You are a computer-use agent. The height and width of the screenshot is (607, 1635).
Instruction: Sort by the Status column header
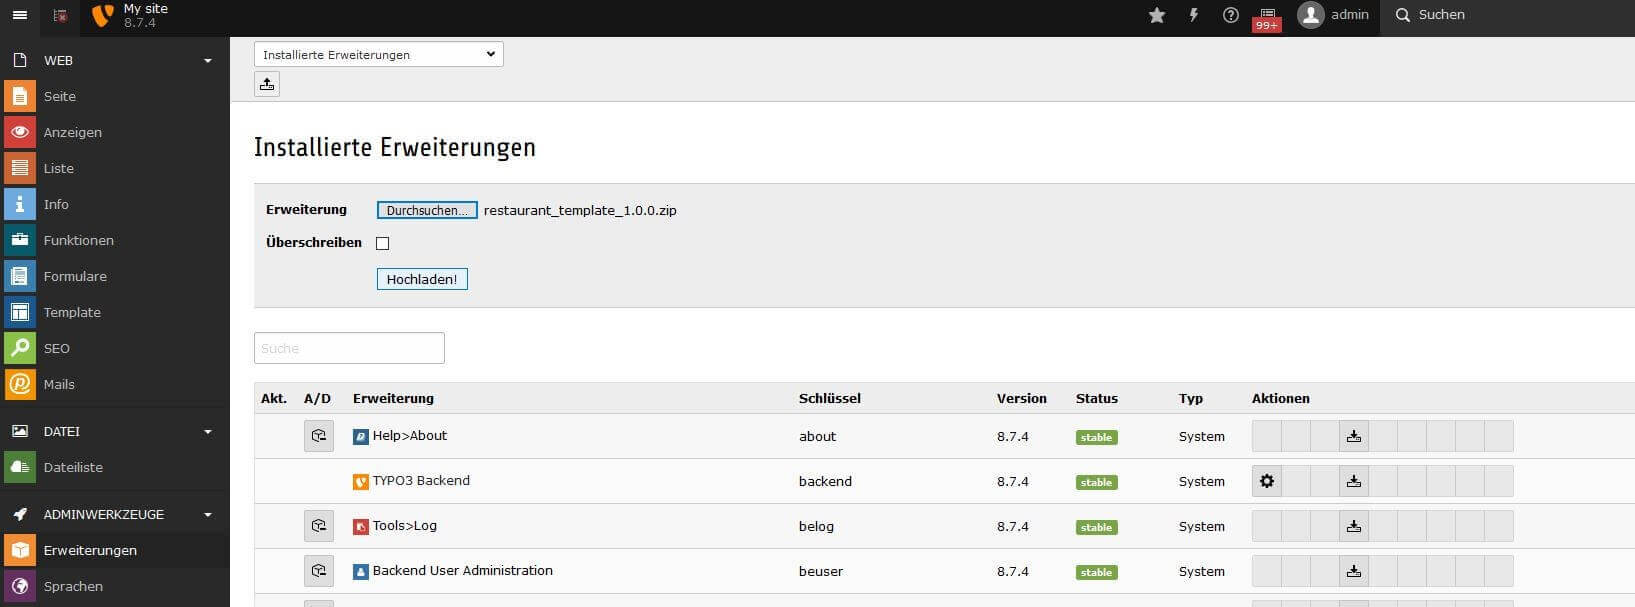[x=1096, y=398]
